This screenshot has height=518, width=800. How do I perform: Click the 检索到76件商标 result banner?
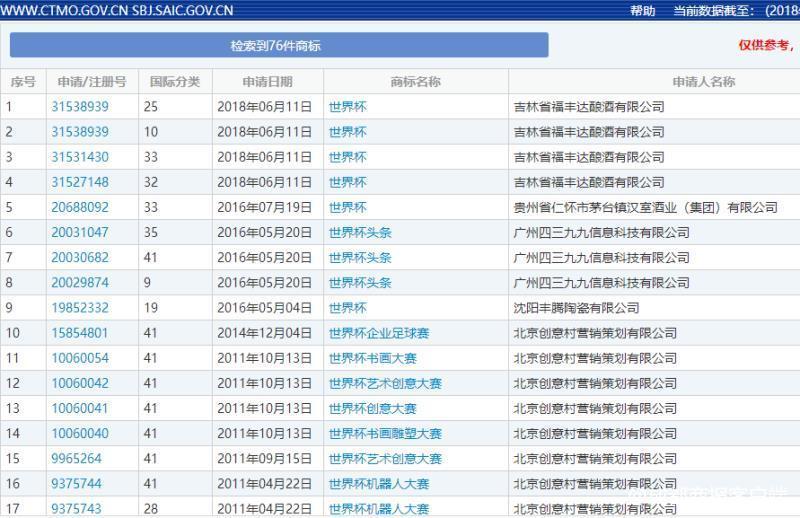click(279, 45)
